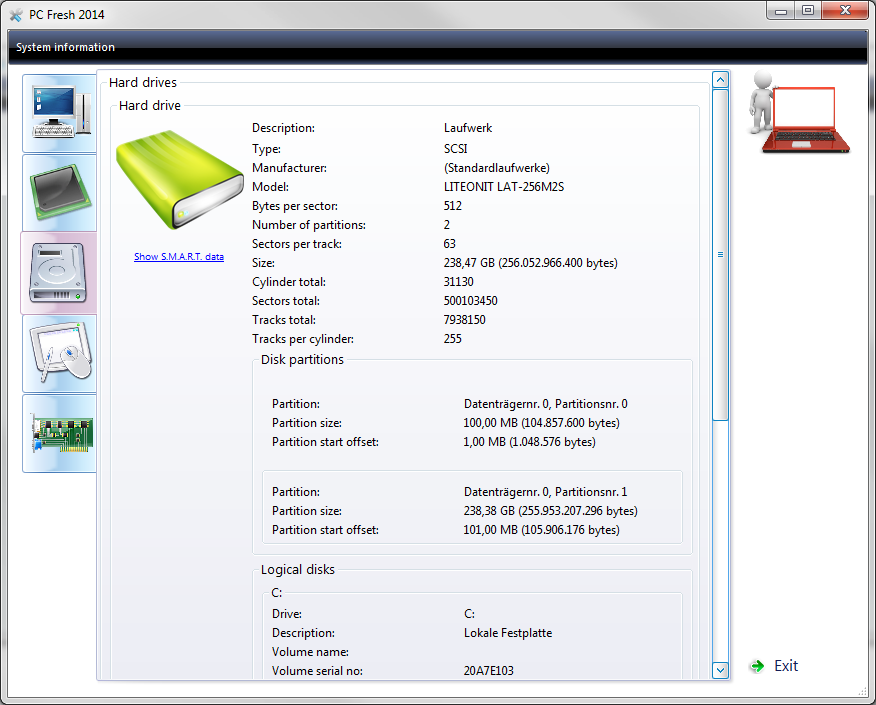The width and height of the screenshot is (876, 705).
Task: Maximize the PC Fresh 2014 window
Action: pyautogui.click(x=807, y=11)
